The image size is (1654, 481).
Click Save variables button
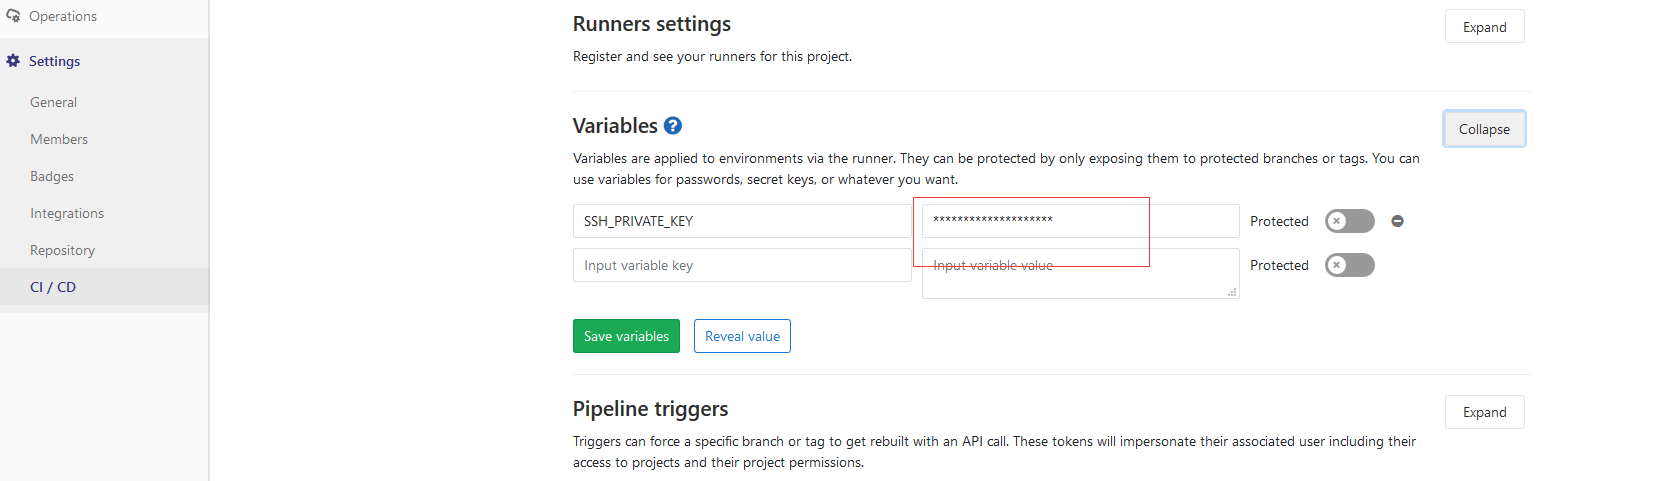pyautogui.click(x=626, y=336)
